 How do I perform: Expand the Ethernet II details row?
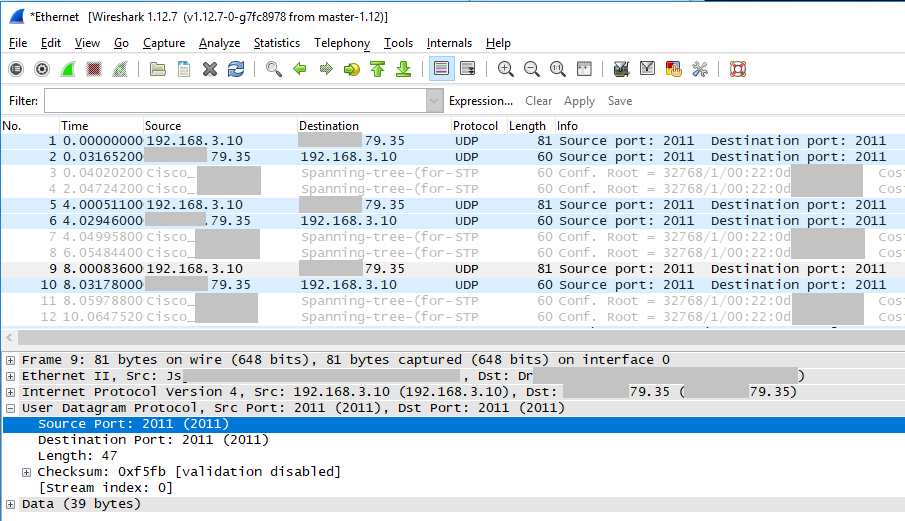pos(10,376)
